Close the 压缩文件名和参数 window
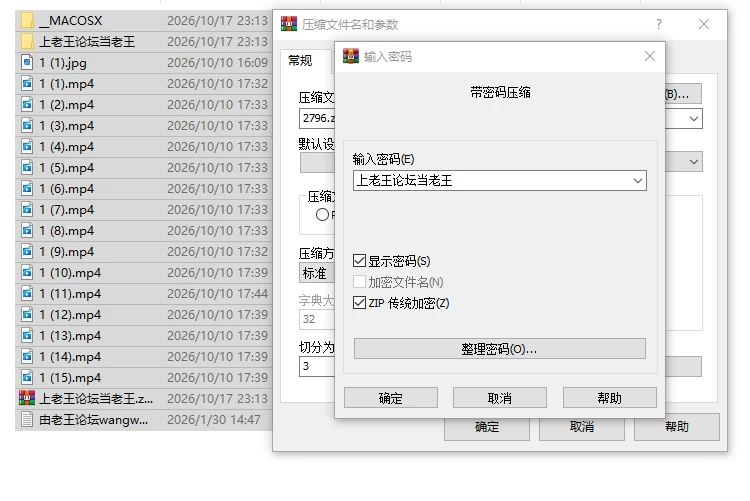Screen dimensions: 750x501 [704, 24]
